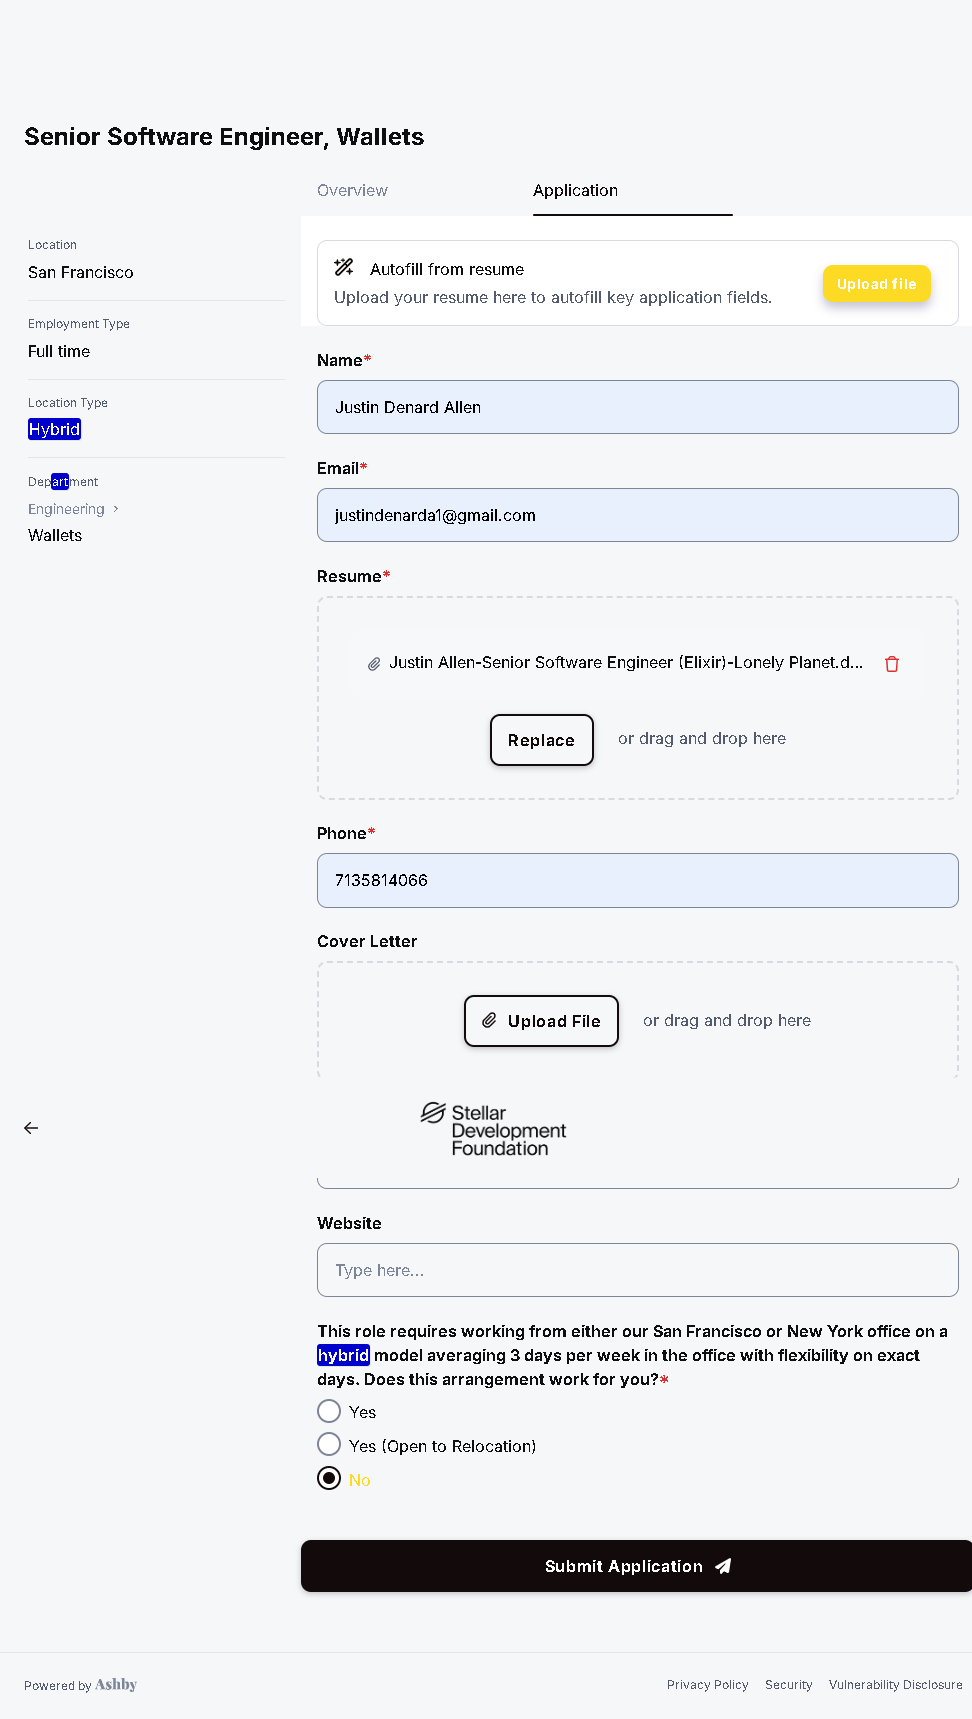Click the chevron next to Engineering department
The width and height of the screenshot is (972, 1719).
point(116,509)
